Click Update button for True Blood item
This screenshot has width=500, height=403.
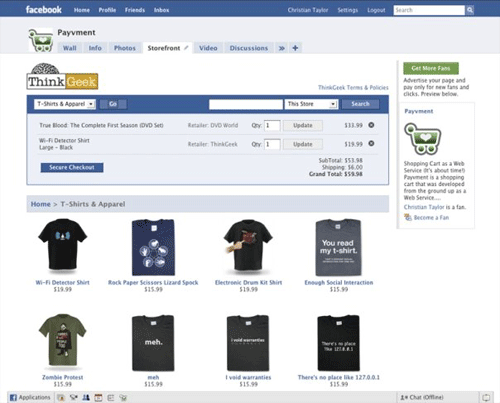(303, 125)
